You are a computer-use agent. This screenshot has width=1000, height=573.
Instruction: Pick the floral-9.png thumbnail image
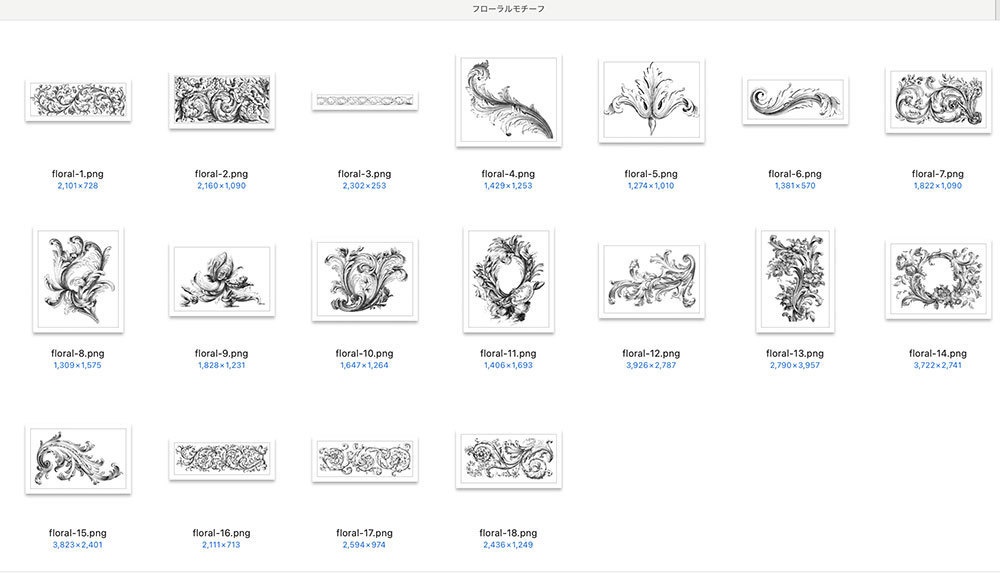click(221, 279)
